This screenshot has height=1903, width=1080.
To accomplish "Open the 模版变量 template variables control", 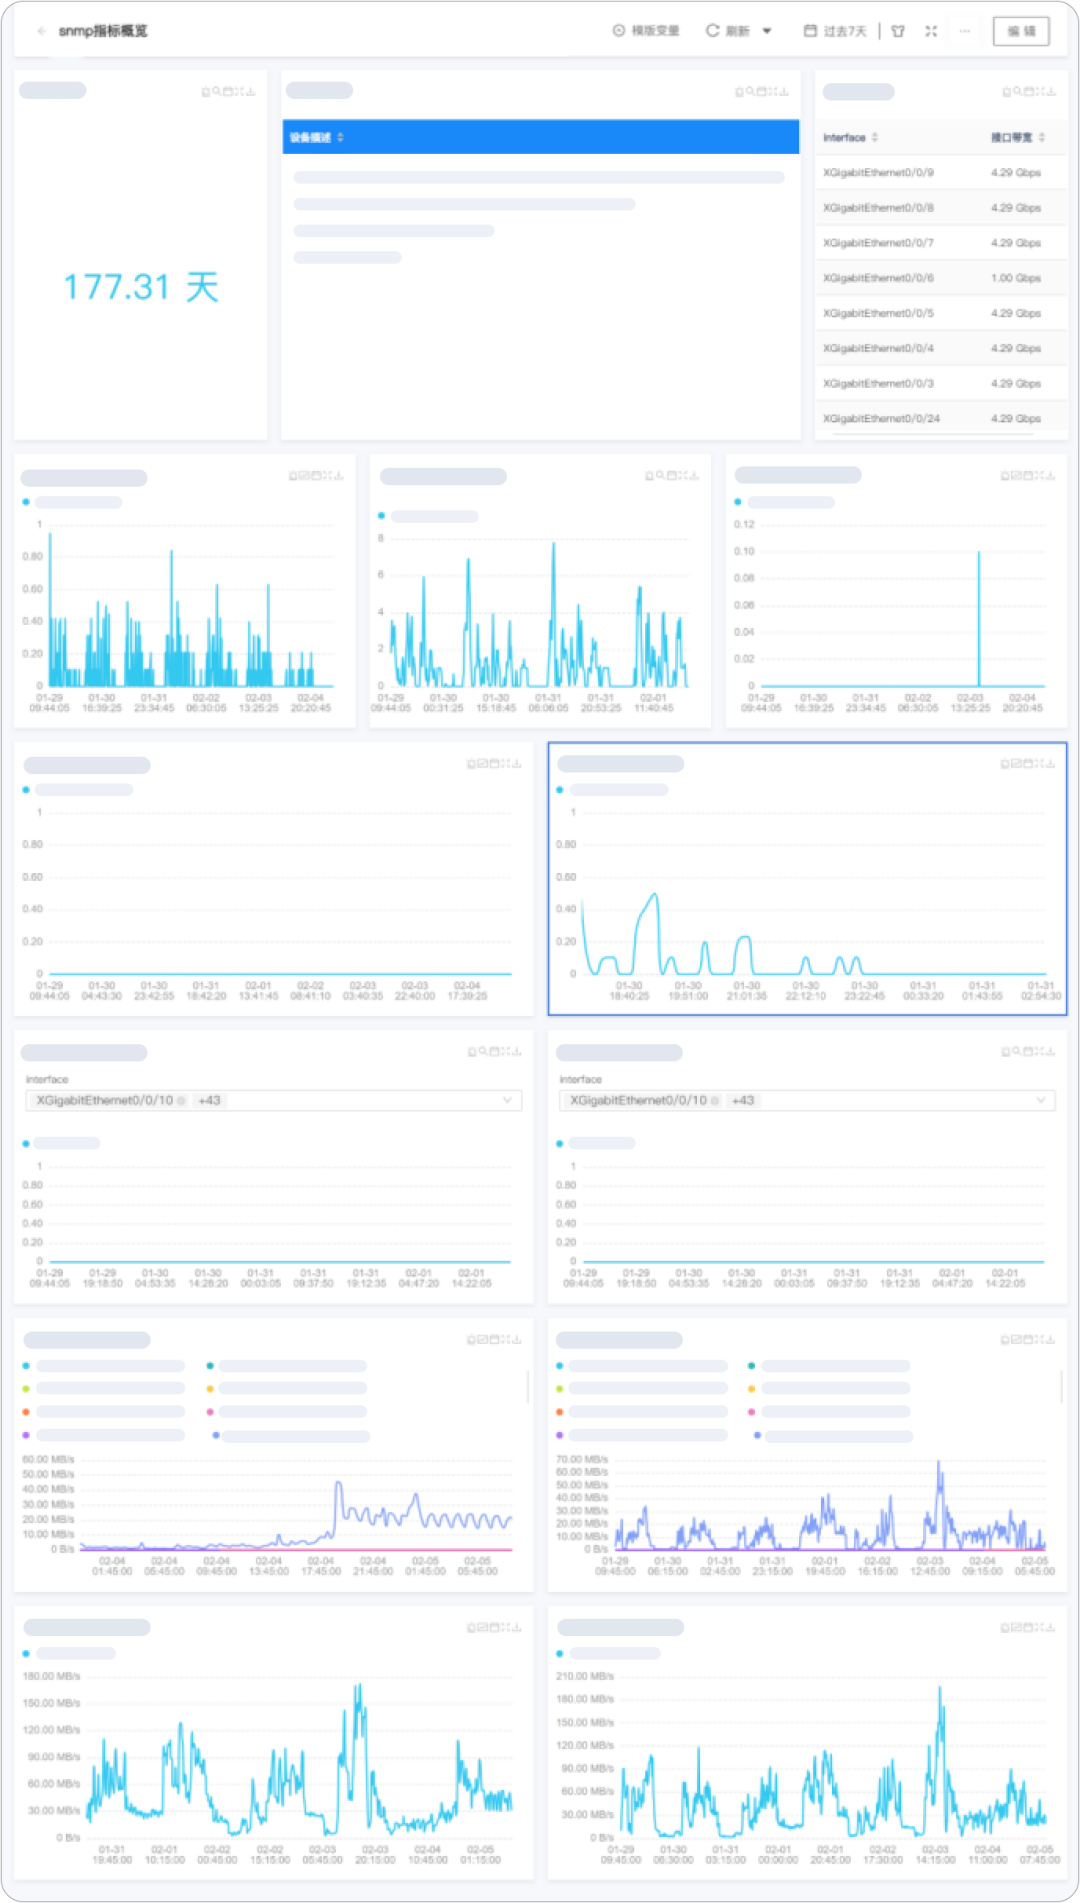I will [646, 31].
